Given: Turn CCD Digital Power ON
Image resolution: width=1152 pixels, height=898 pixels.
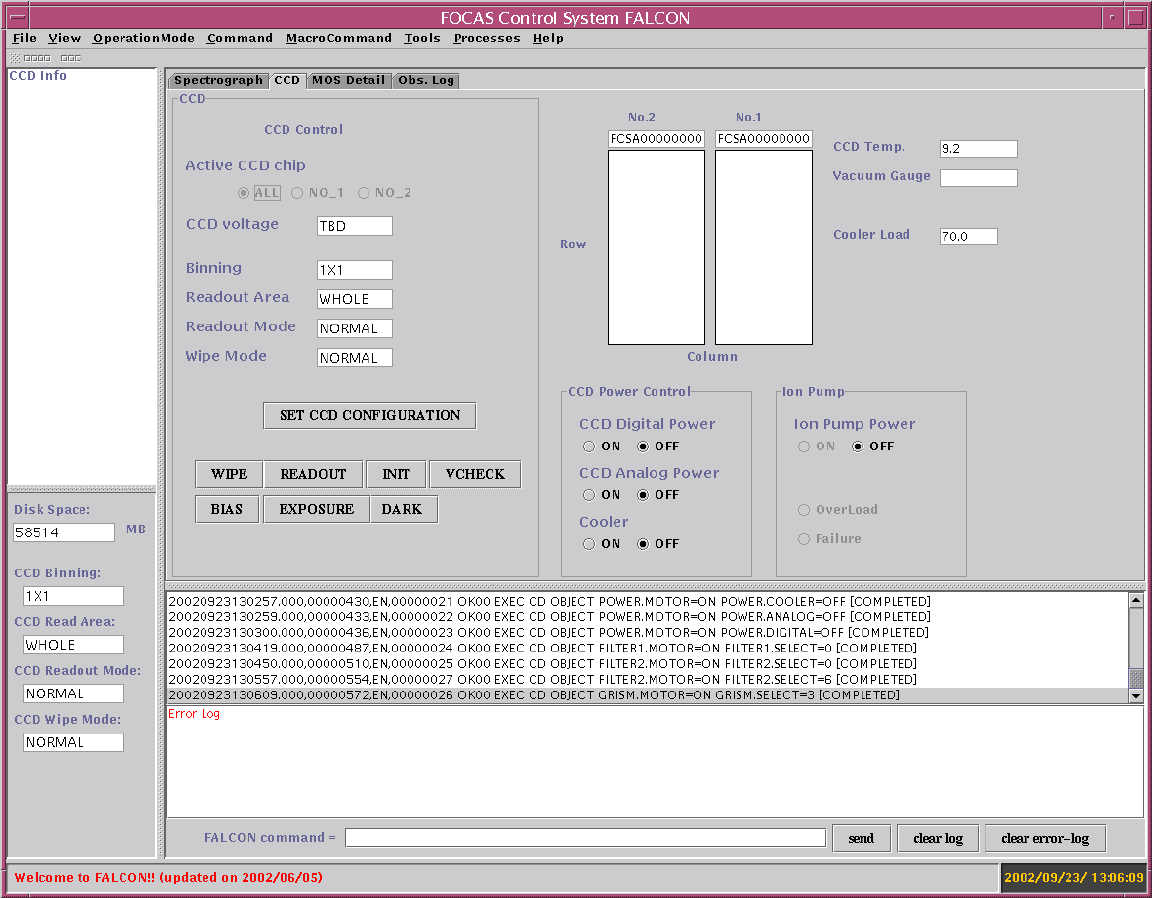Looking at the screenshot, I should point(589,446).
